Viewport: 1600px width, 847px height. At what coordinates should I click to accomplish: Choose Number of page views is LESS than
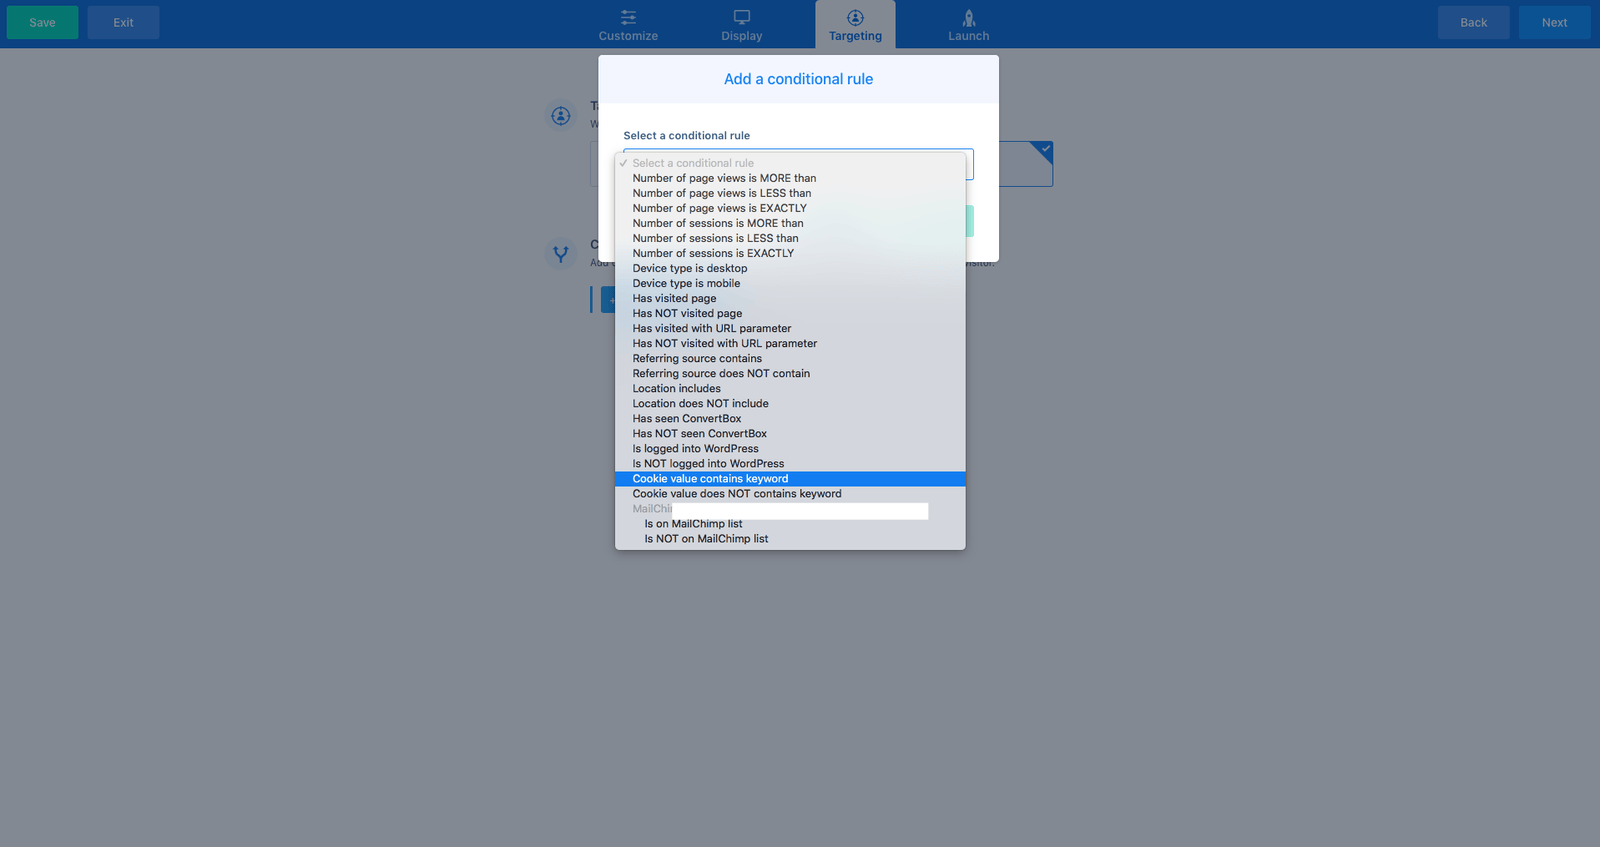tap(790, 193)
